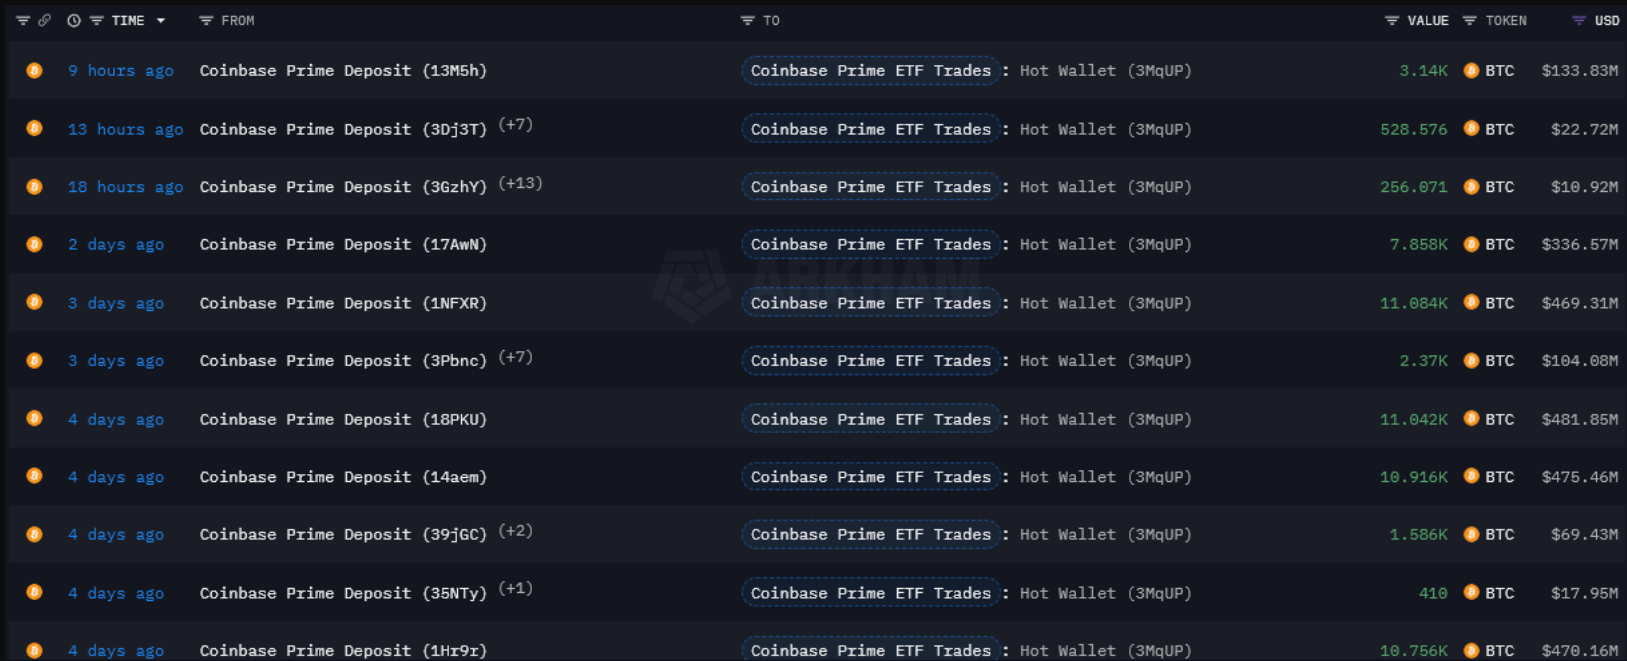The width and height of the screenshot is (1627, 661).
Task: Open Coinbase Prime Deposit (17AwN) address
Action: 343,244
